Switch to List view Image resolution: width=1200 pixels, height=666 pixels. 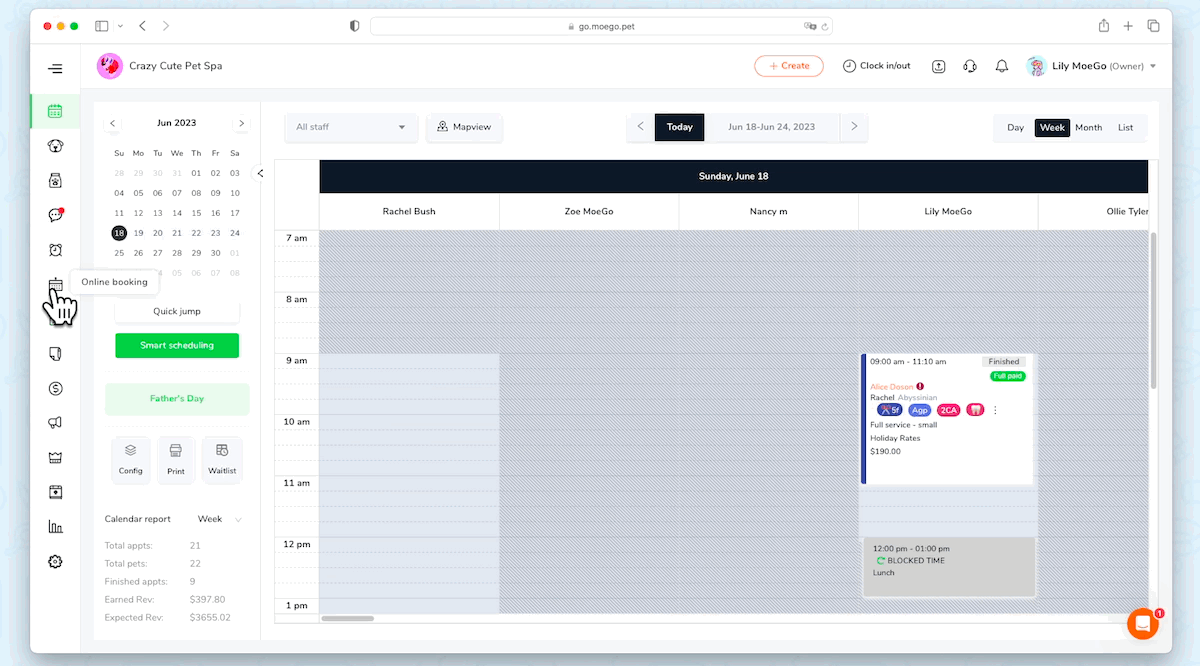tap(1126, 127)
